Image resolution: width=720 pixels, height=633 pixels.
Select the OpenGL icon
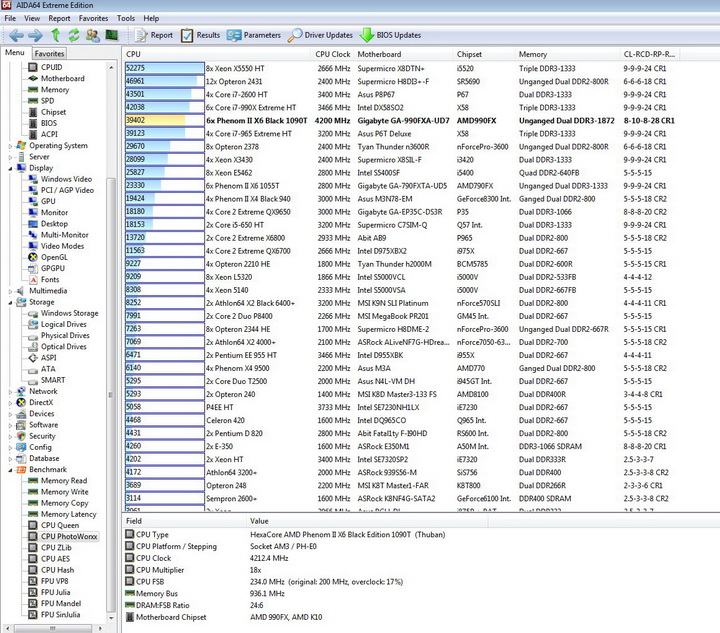click(33, 257)
